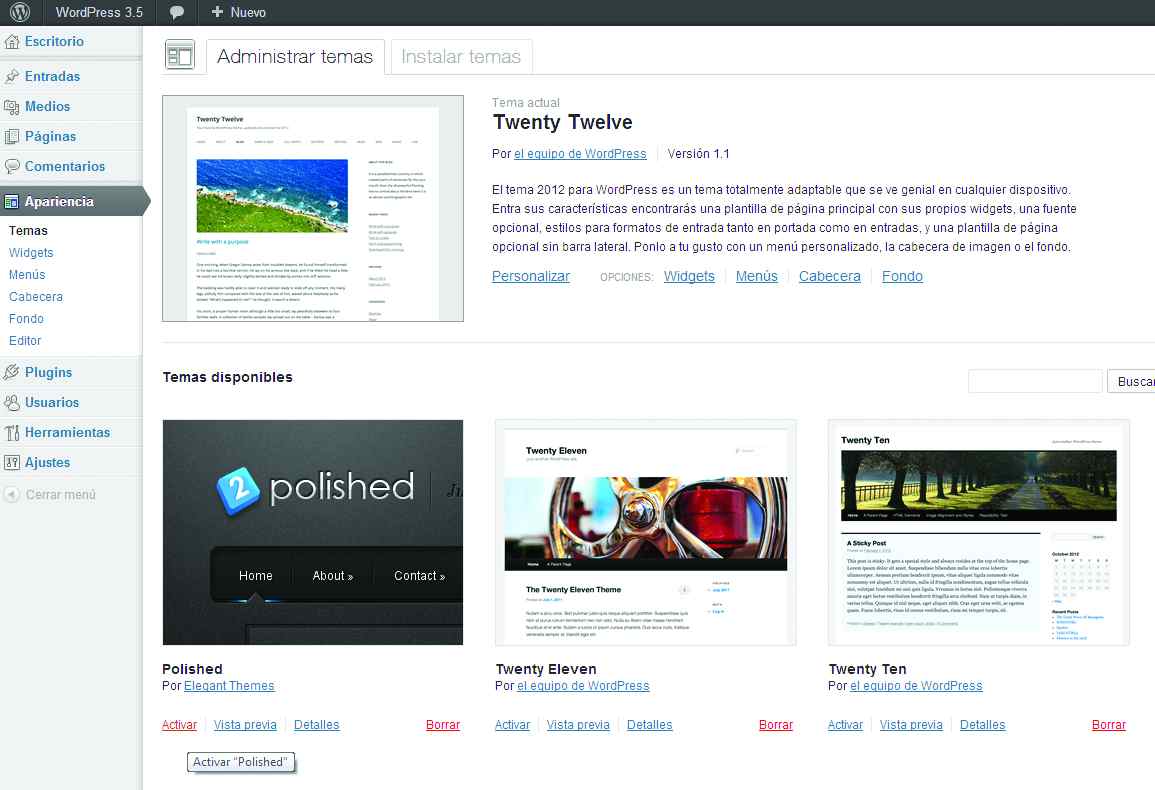Show Detalles for the Polished theme
1155x790 pixels.
point(317,725)
